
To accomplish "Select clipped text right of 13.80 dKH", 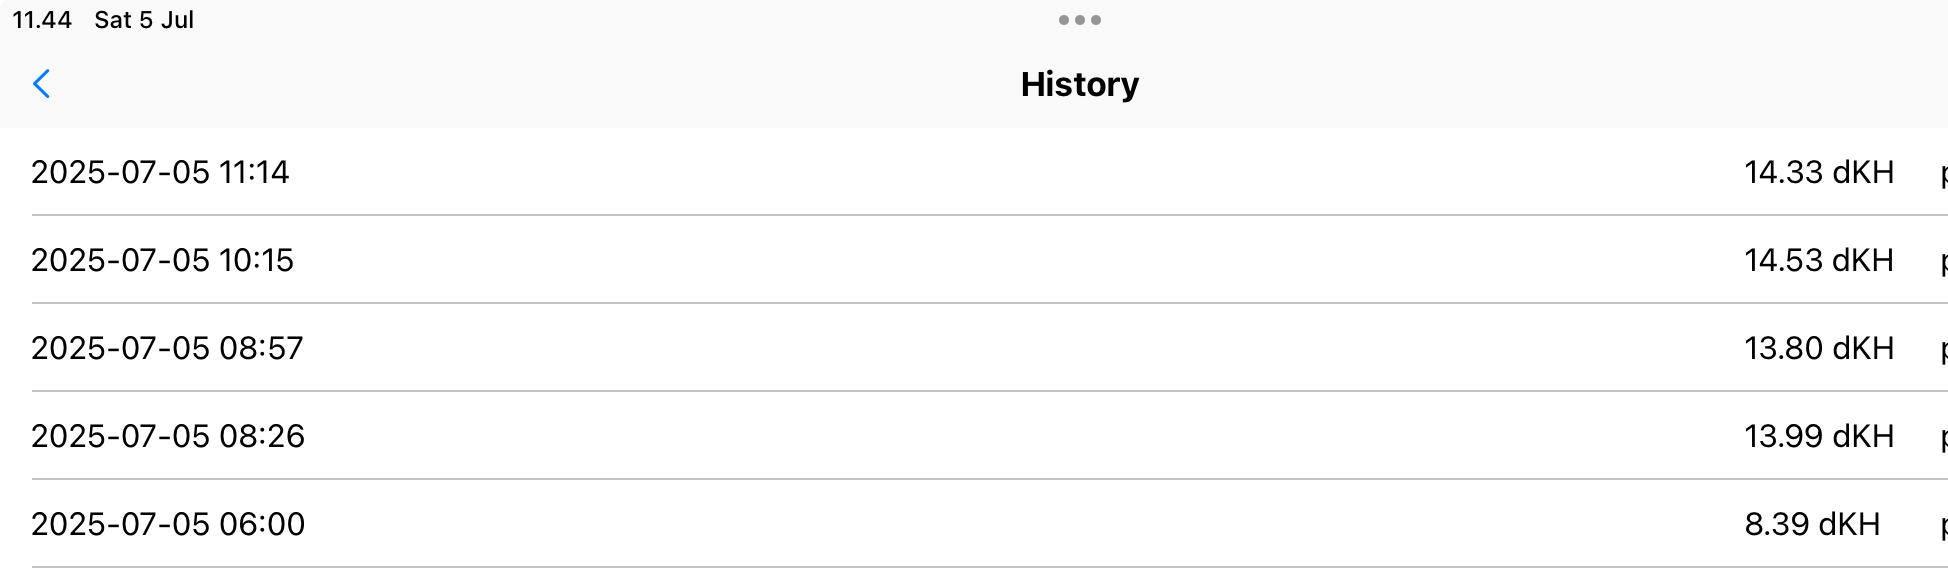I will (x=1942, y=351).
